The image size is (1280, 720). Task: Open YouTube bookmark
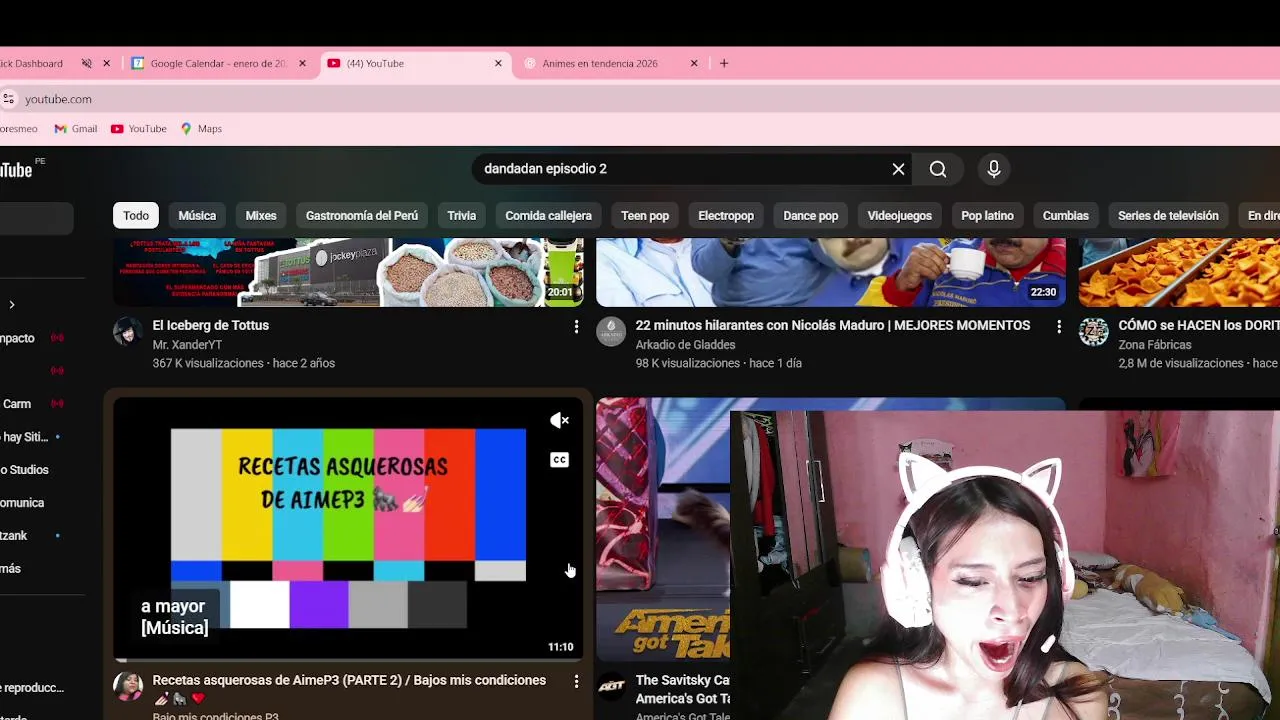click(x=139, y=128)
